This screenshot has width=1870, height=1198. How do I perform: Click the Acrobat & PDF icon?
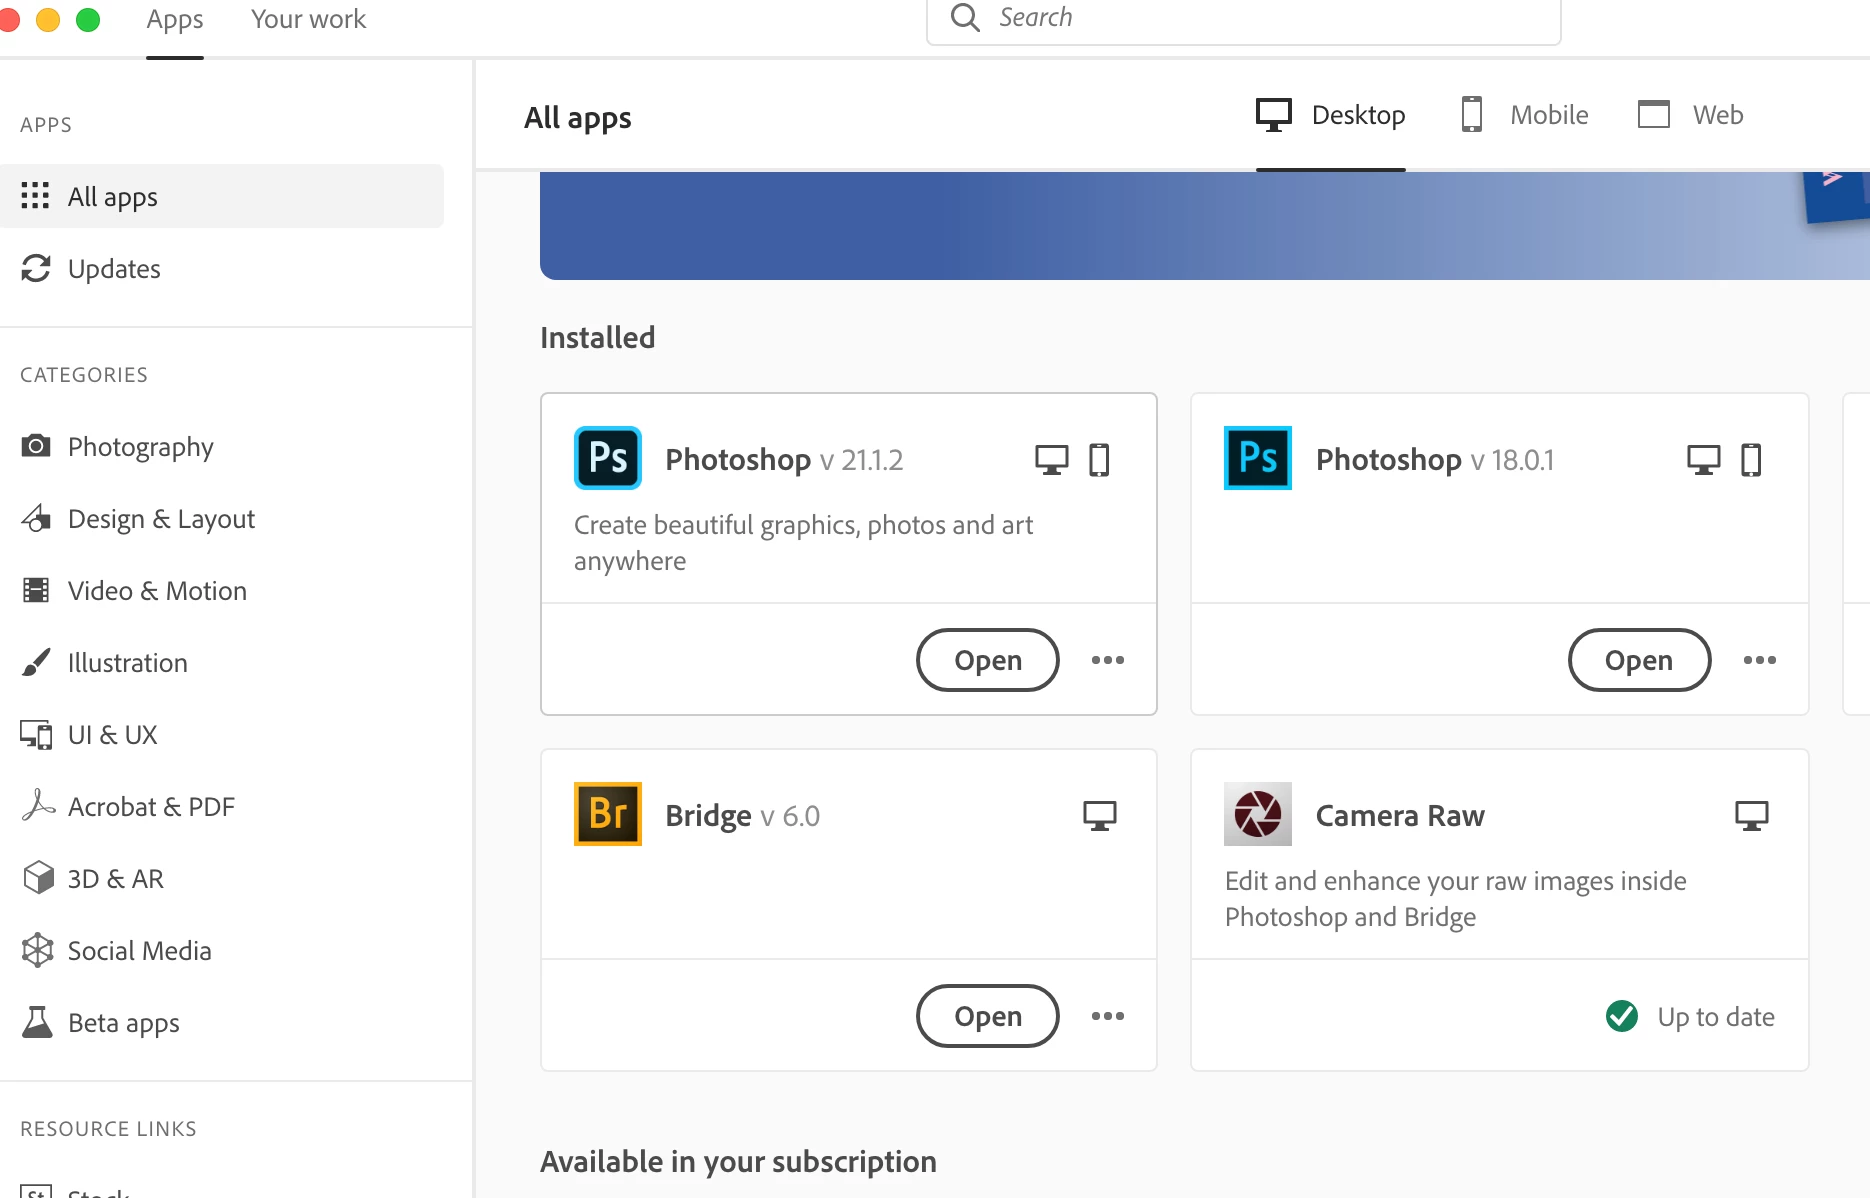coord(37,806)
